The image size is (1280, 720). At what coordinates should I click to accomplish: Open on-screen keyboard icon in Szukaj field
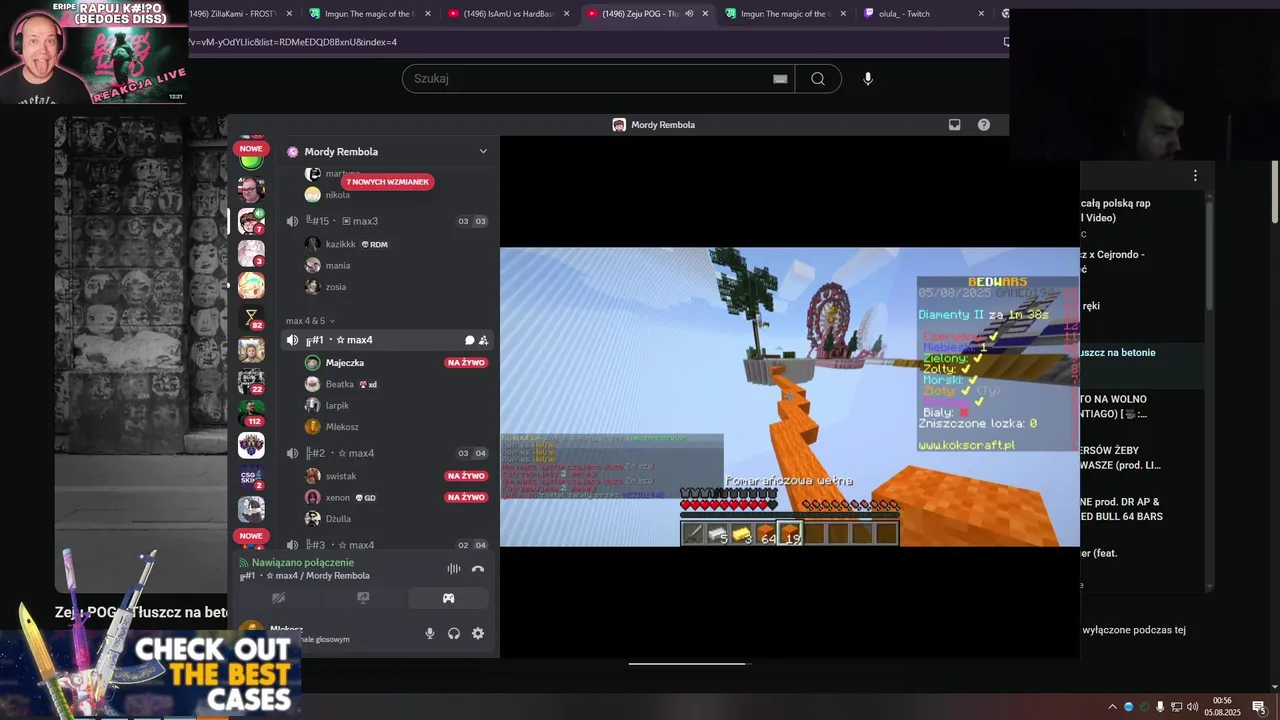(x=780, y=79)
